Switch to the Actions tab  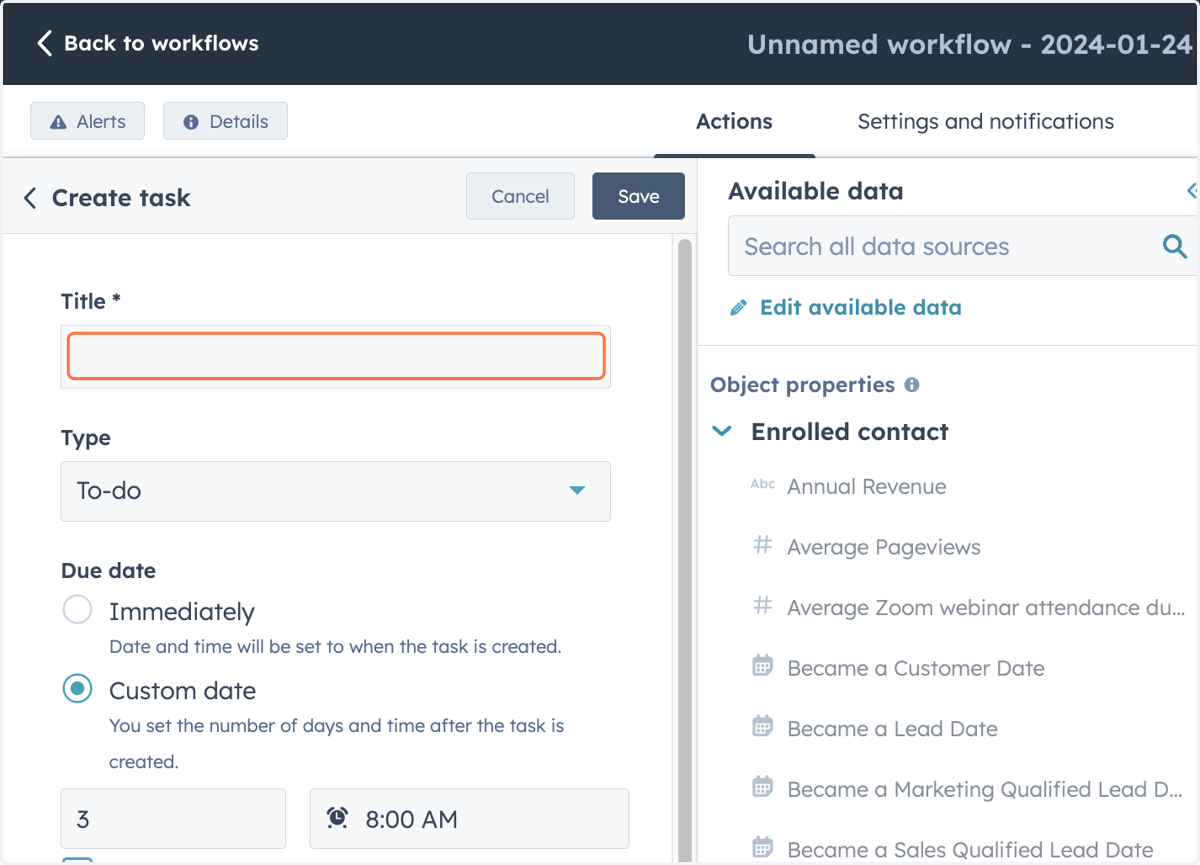pos(734,122)
